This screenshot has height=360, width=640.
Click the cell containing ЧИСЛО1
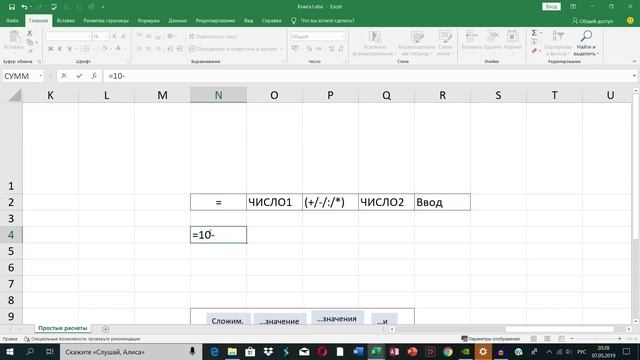tap(274, 202)
